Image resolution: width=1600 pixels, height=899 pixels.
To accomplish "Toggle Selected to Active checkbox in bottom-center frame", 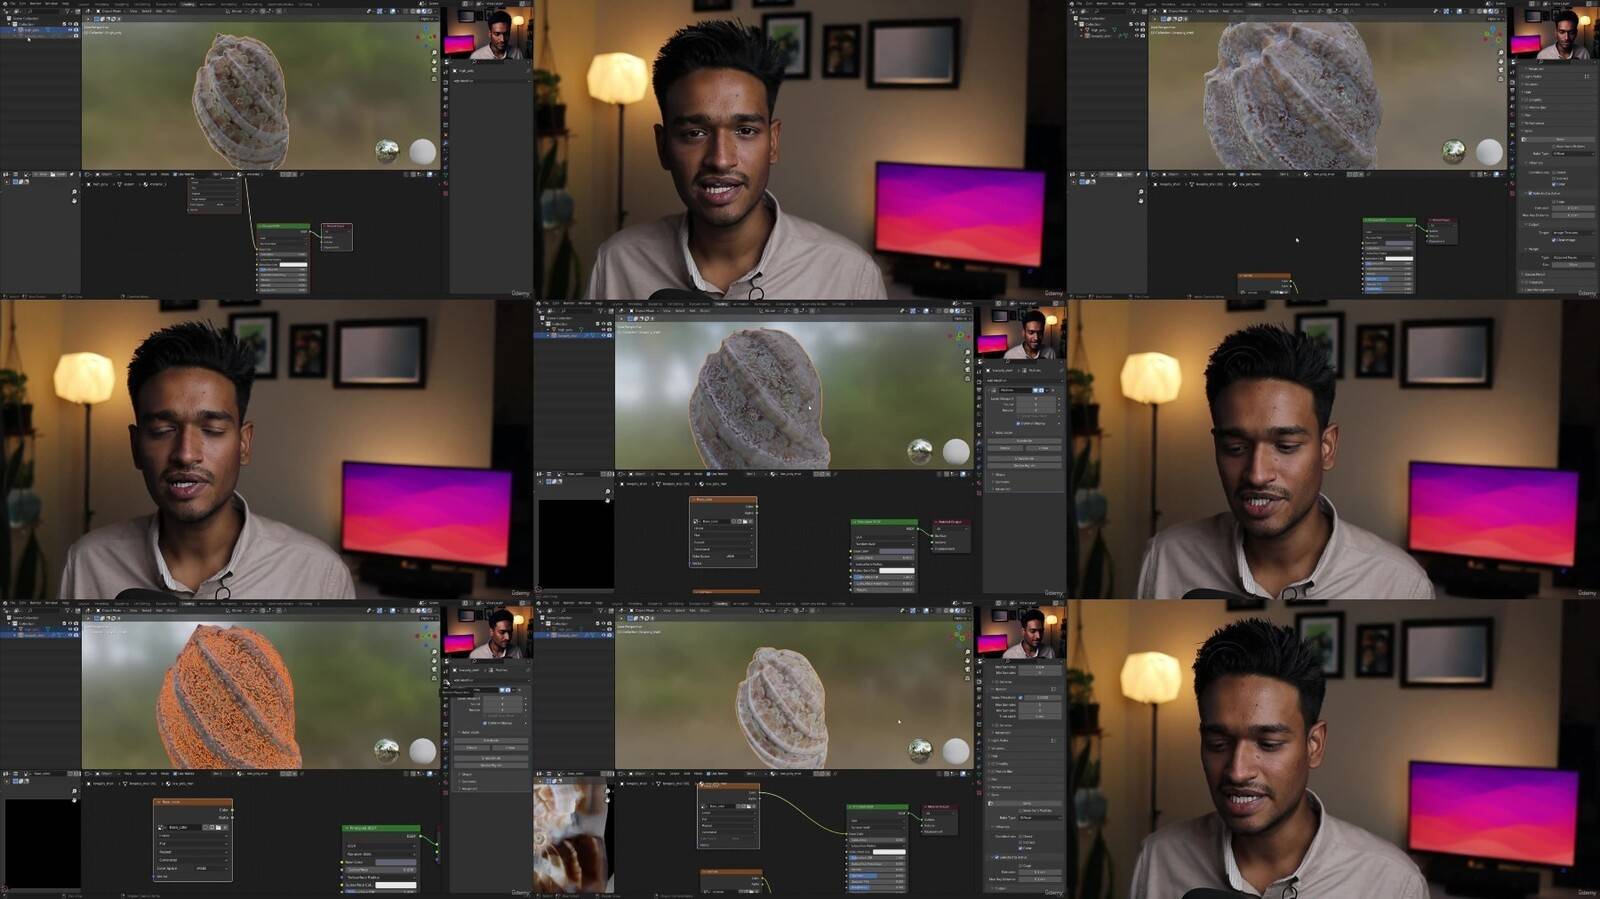I will pyautogui.click(x=996, y=857).
